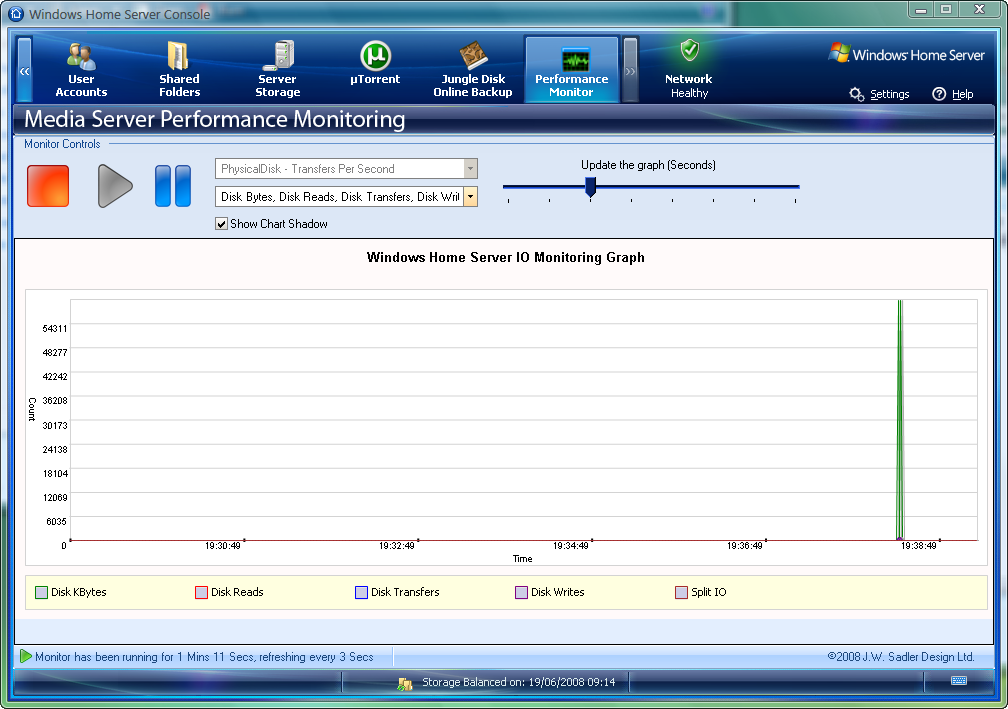Click the keyboard icon in the status bar
The height and width of the screenshot is (709, 1008).
tap(958, 681)
